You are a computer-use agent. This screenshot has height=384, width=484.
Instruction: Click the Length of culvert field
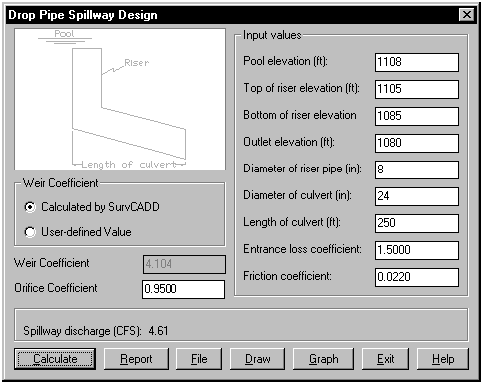pyautogui.click(x=417, y=223)
